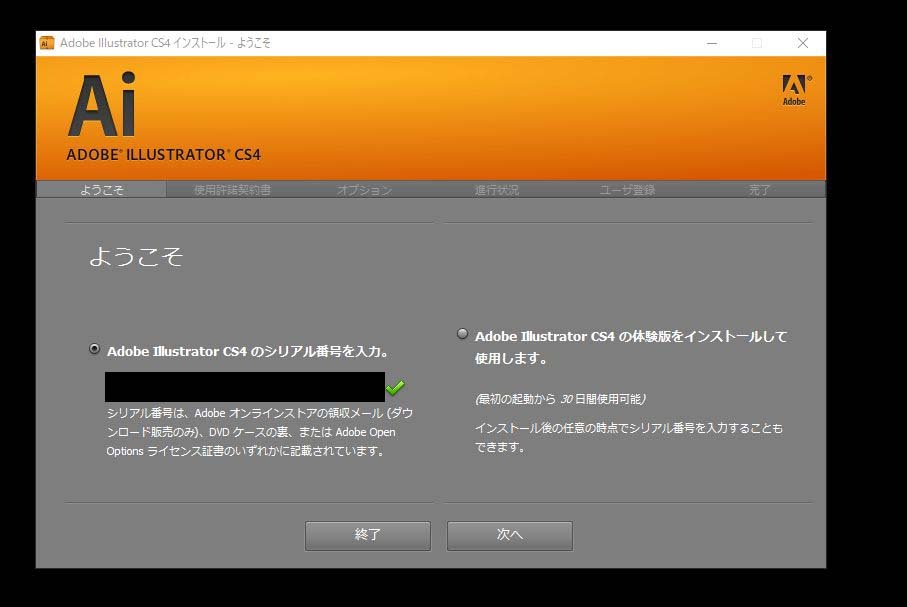Open the 使用許諾契約書 step tab
This screenshot has height=607, width=907.
tap(232, 190)
